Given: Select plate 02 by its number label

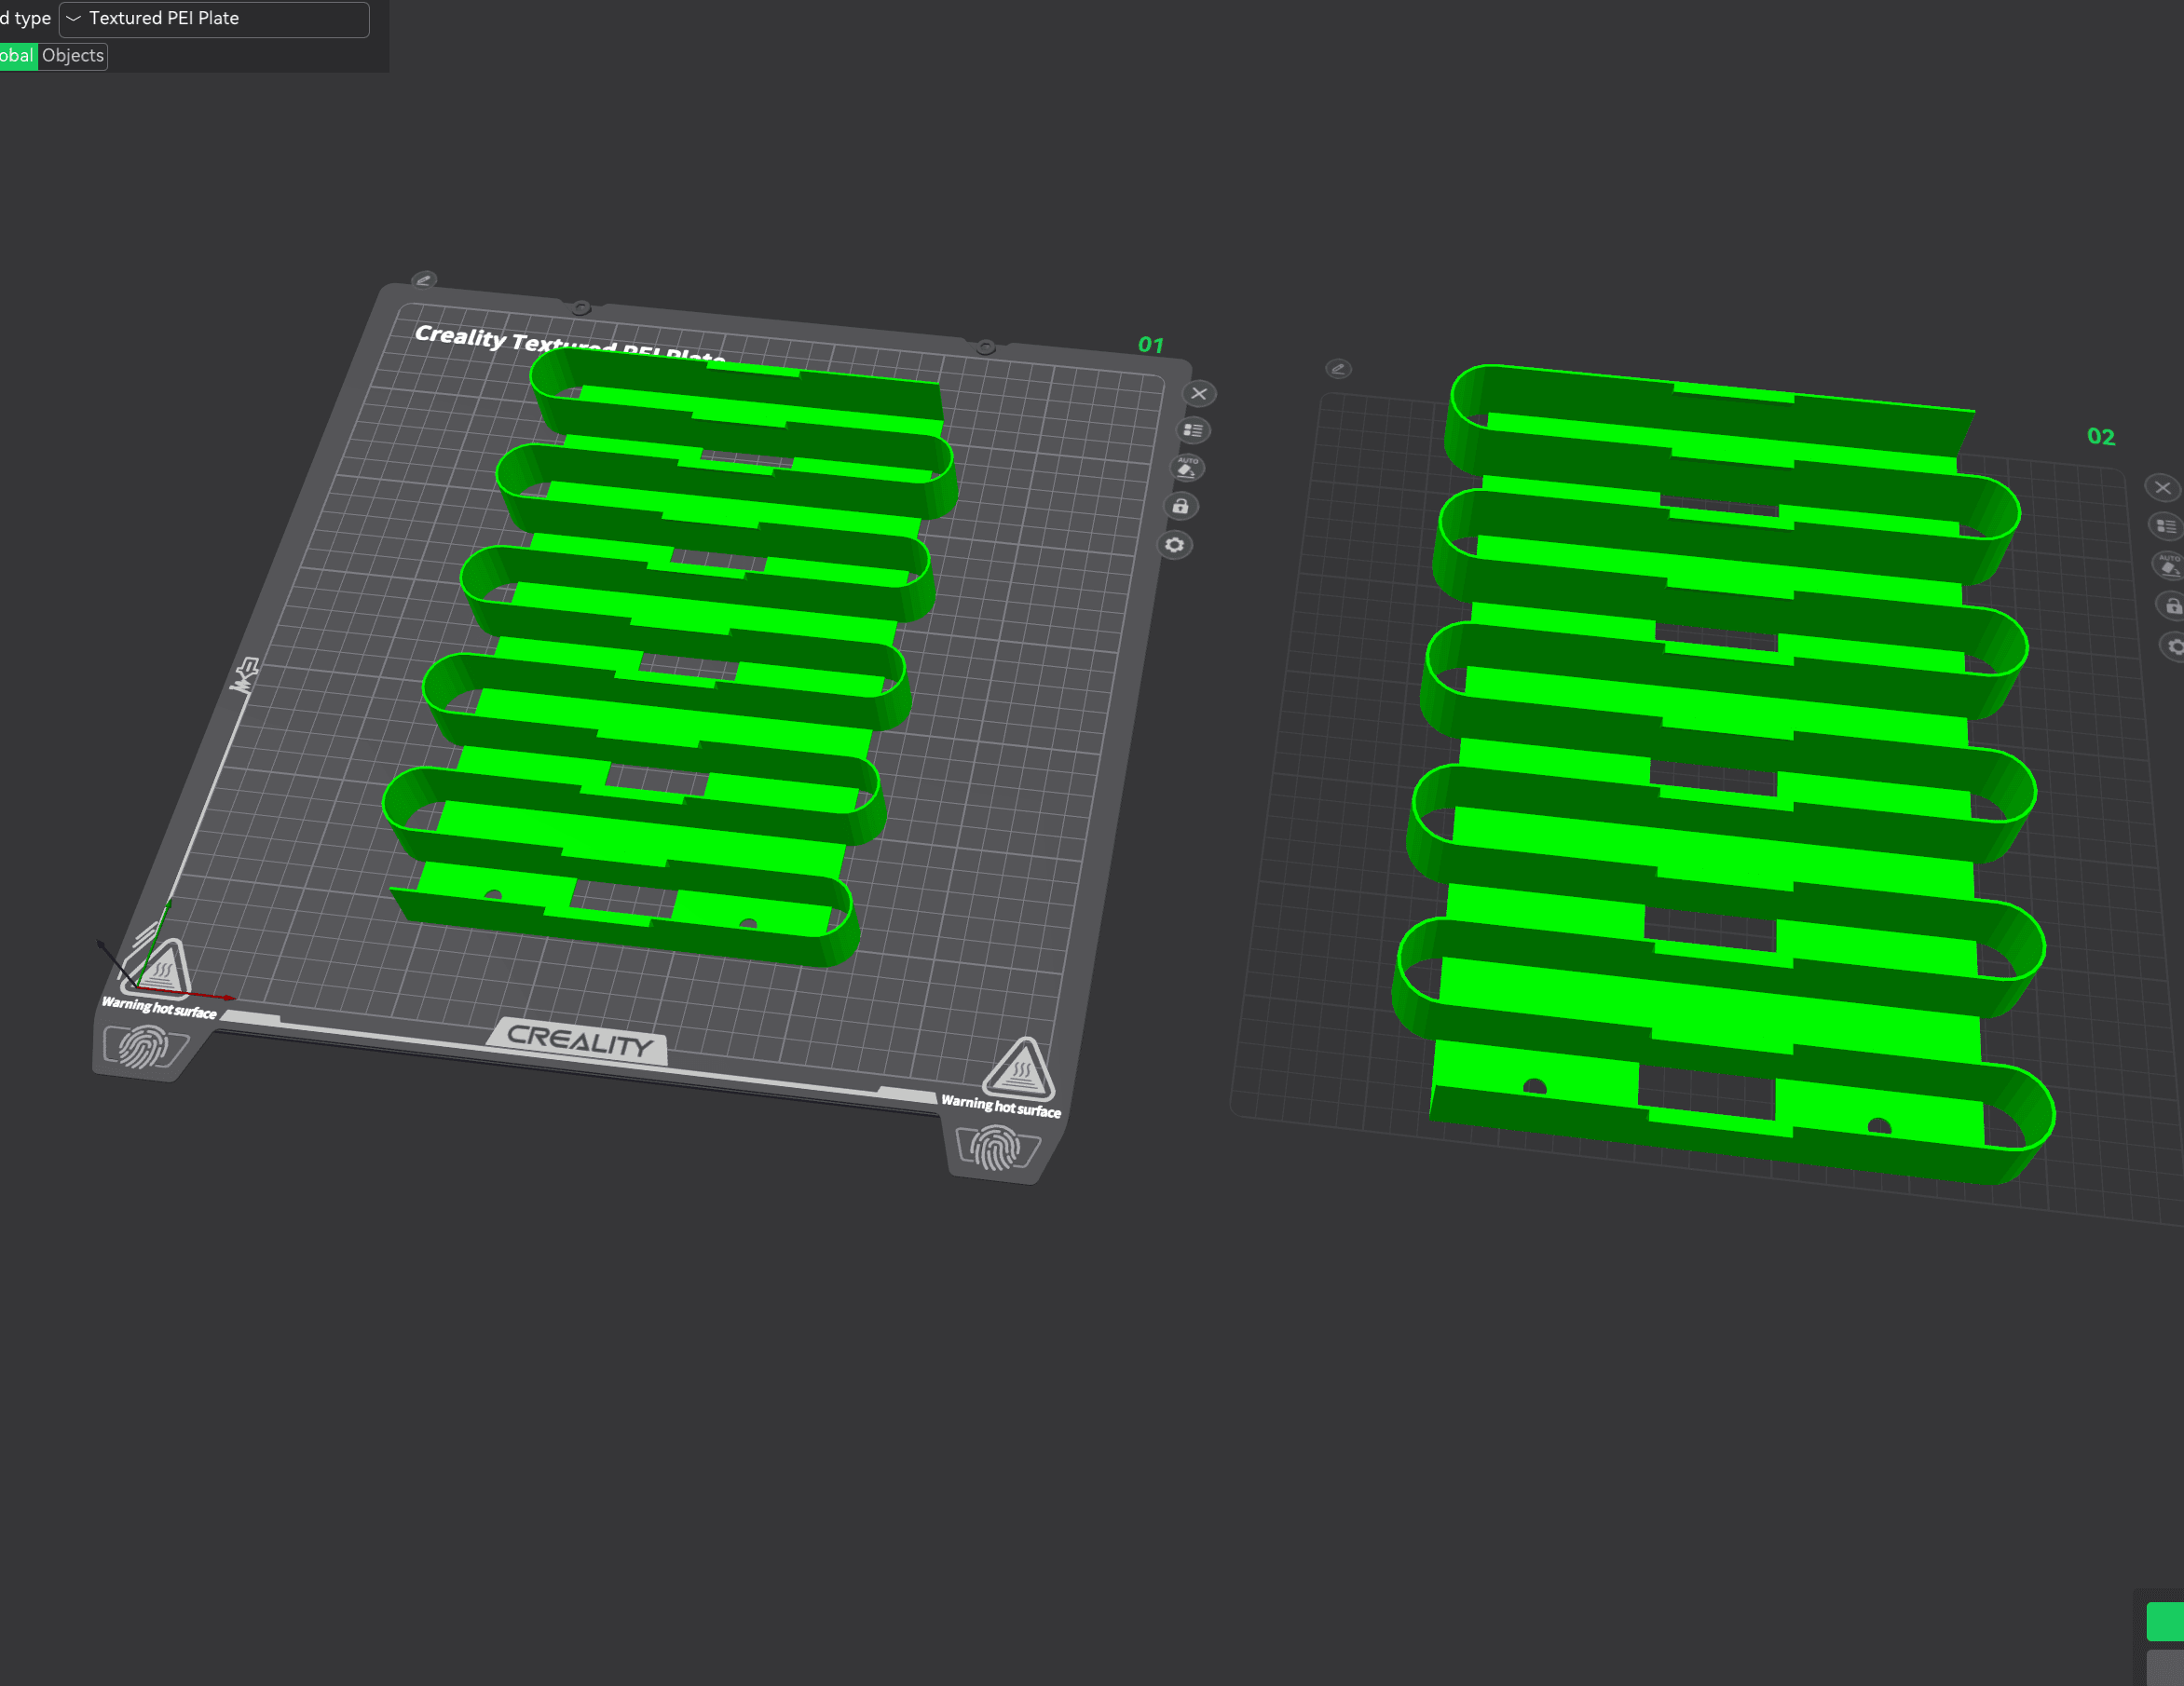Looking at the screenshot, I should tap(2101, 437).
